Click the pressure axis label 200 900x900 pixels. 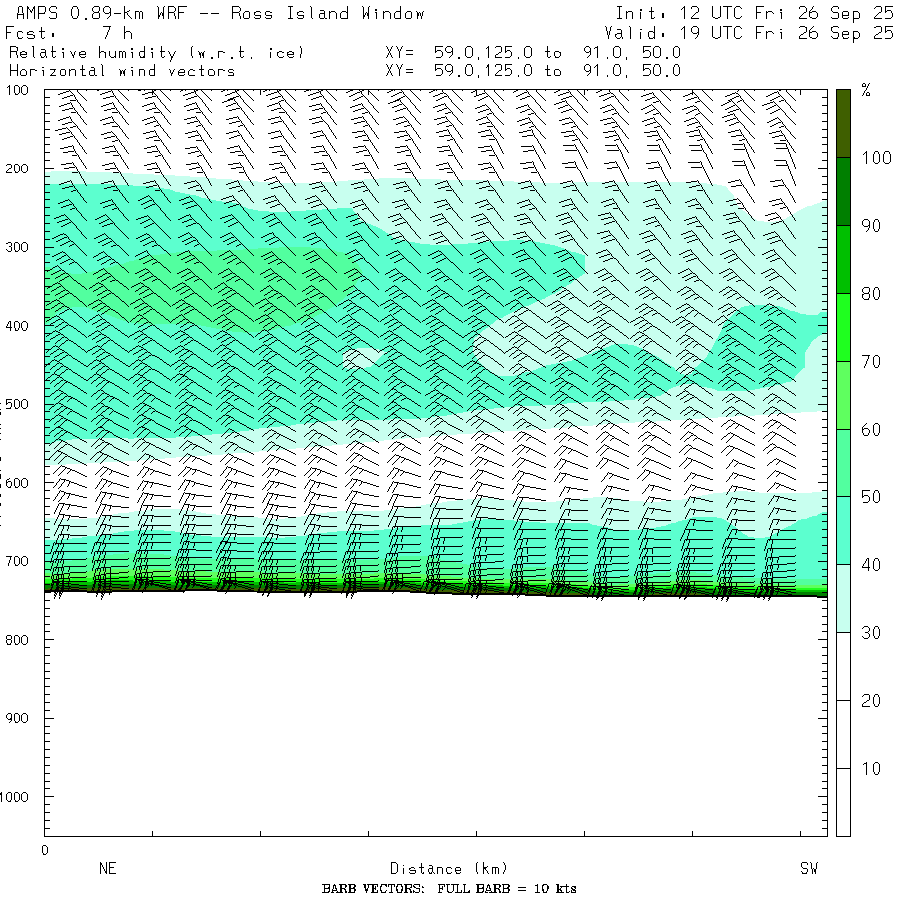[x=17, y=169]
